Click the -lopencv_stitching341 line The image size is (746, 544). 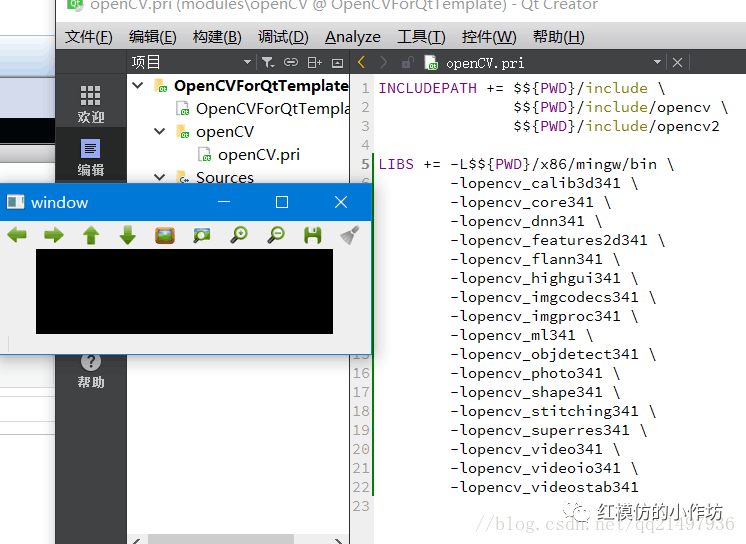click(544, 411)
